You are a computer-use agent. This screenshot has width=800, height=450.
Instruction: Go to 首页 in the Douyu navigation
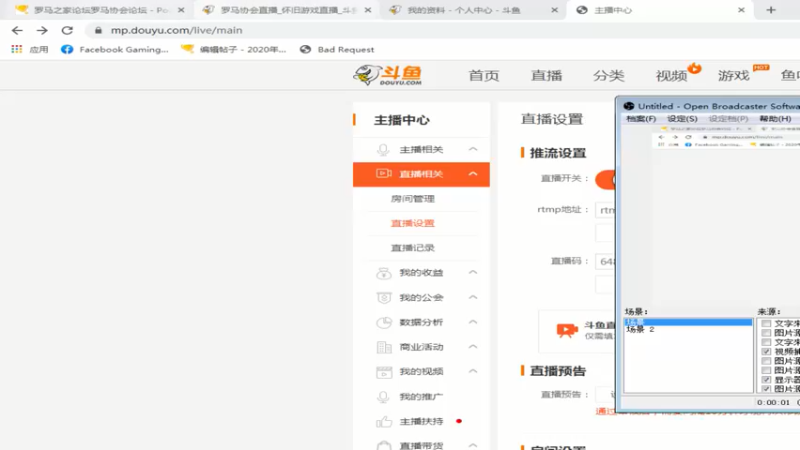coord(484,76)
